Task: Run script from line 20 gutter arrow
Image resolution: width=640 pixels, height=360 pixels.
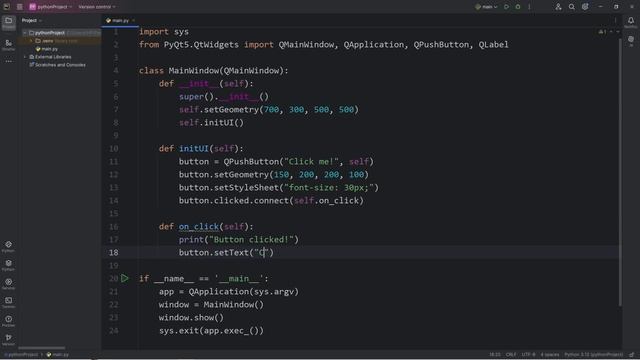Action: tap(124, 278)
